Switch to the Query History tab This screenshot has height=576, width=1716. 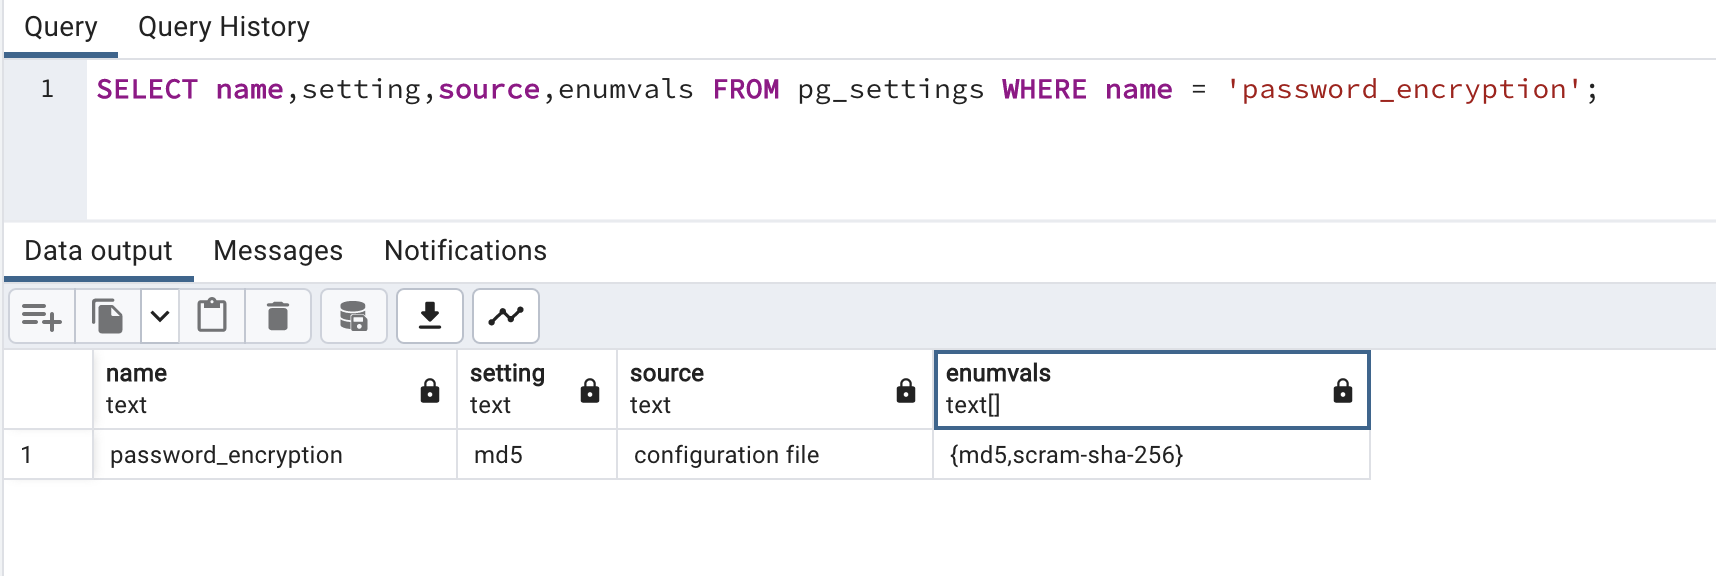click(224, 27)
